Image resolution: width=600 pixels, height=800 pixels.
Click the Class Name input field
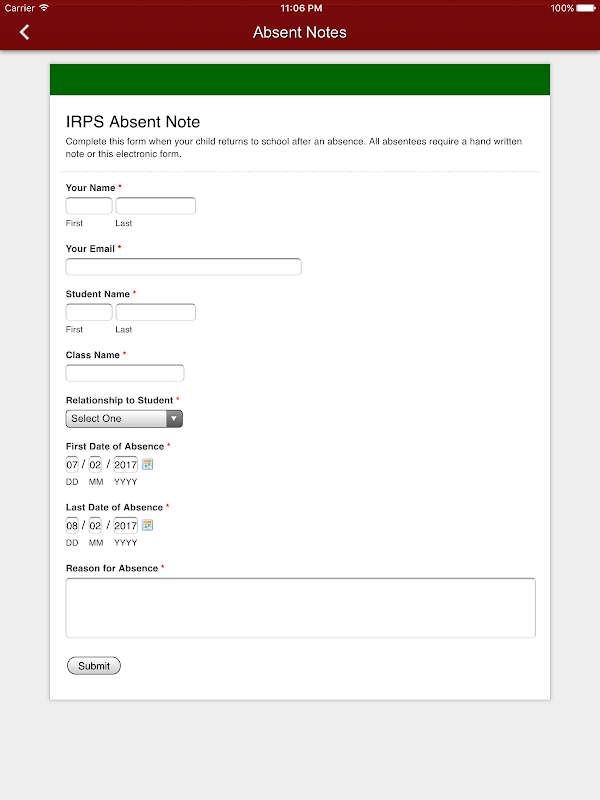[x=125, y=373]
